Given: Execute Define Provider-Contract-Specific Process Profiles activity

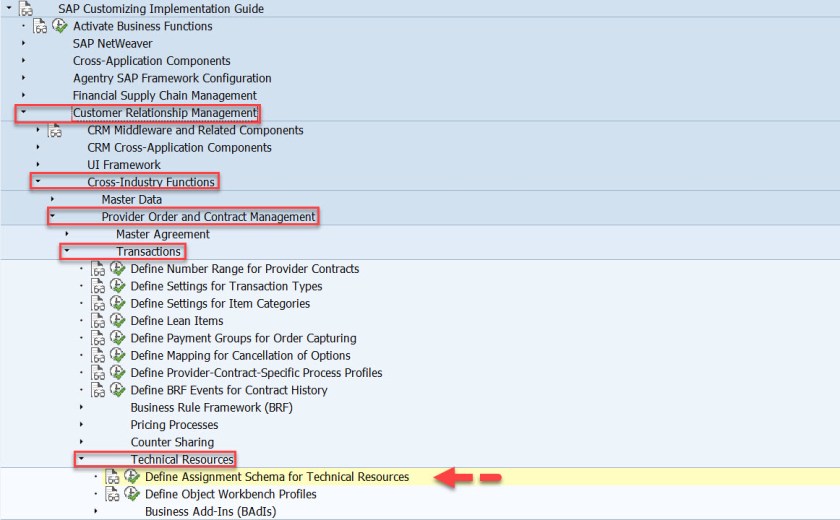Looking at the screenshot, I should [x=117, y=372].
